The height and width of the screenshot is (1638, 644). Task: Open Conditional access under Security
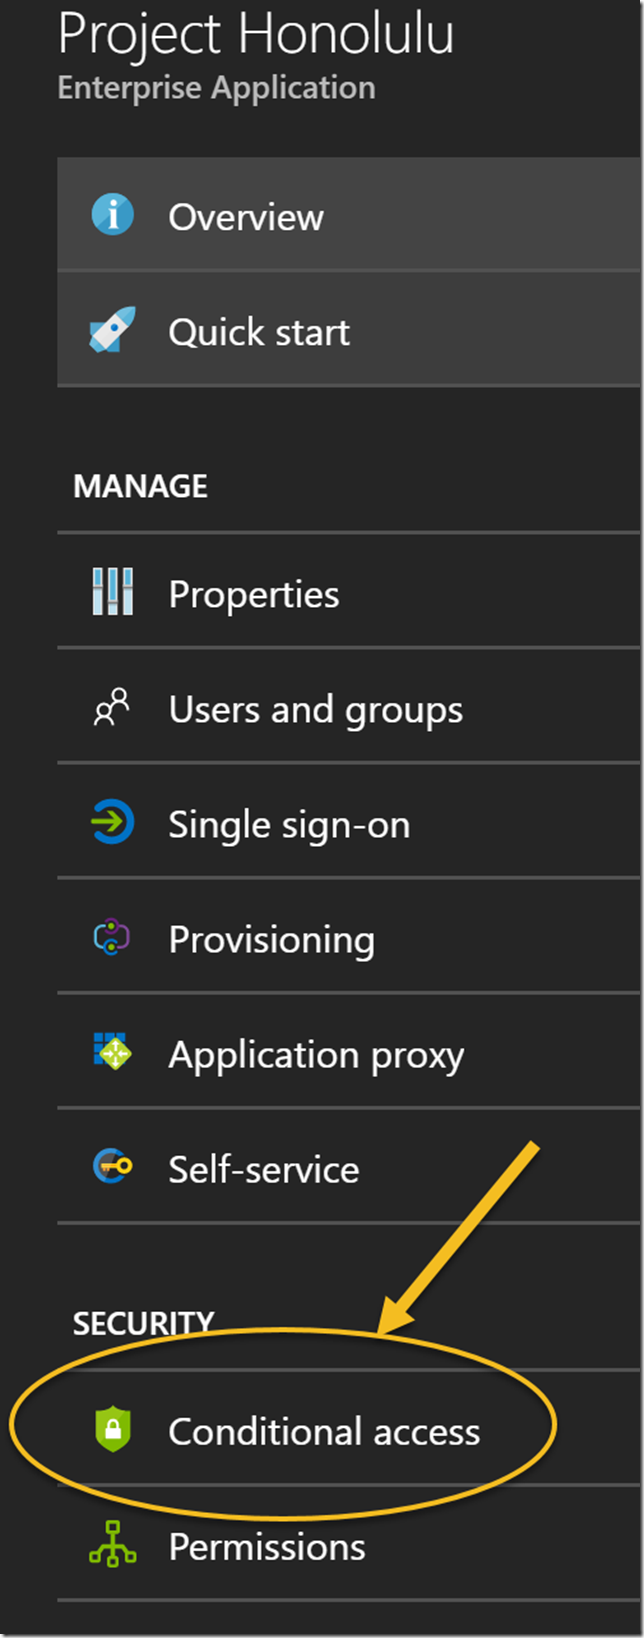point(324,1432)
